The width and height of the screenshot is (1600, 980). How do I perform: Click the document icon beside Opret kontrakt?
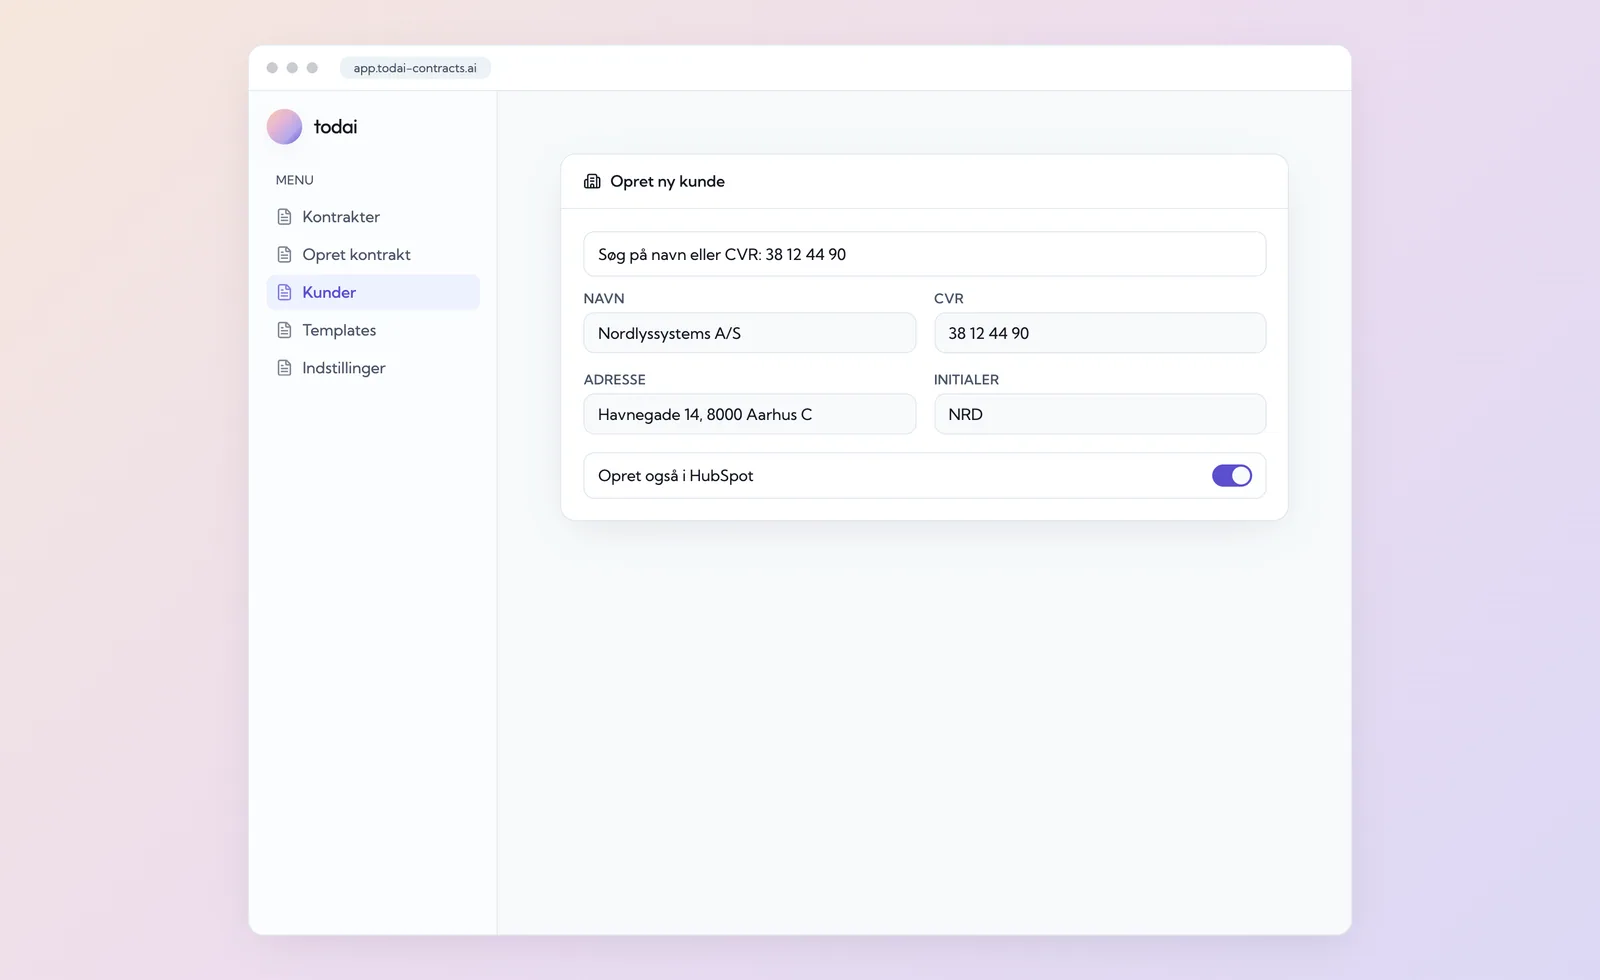[x=284, y=254]
